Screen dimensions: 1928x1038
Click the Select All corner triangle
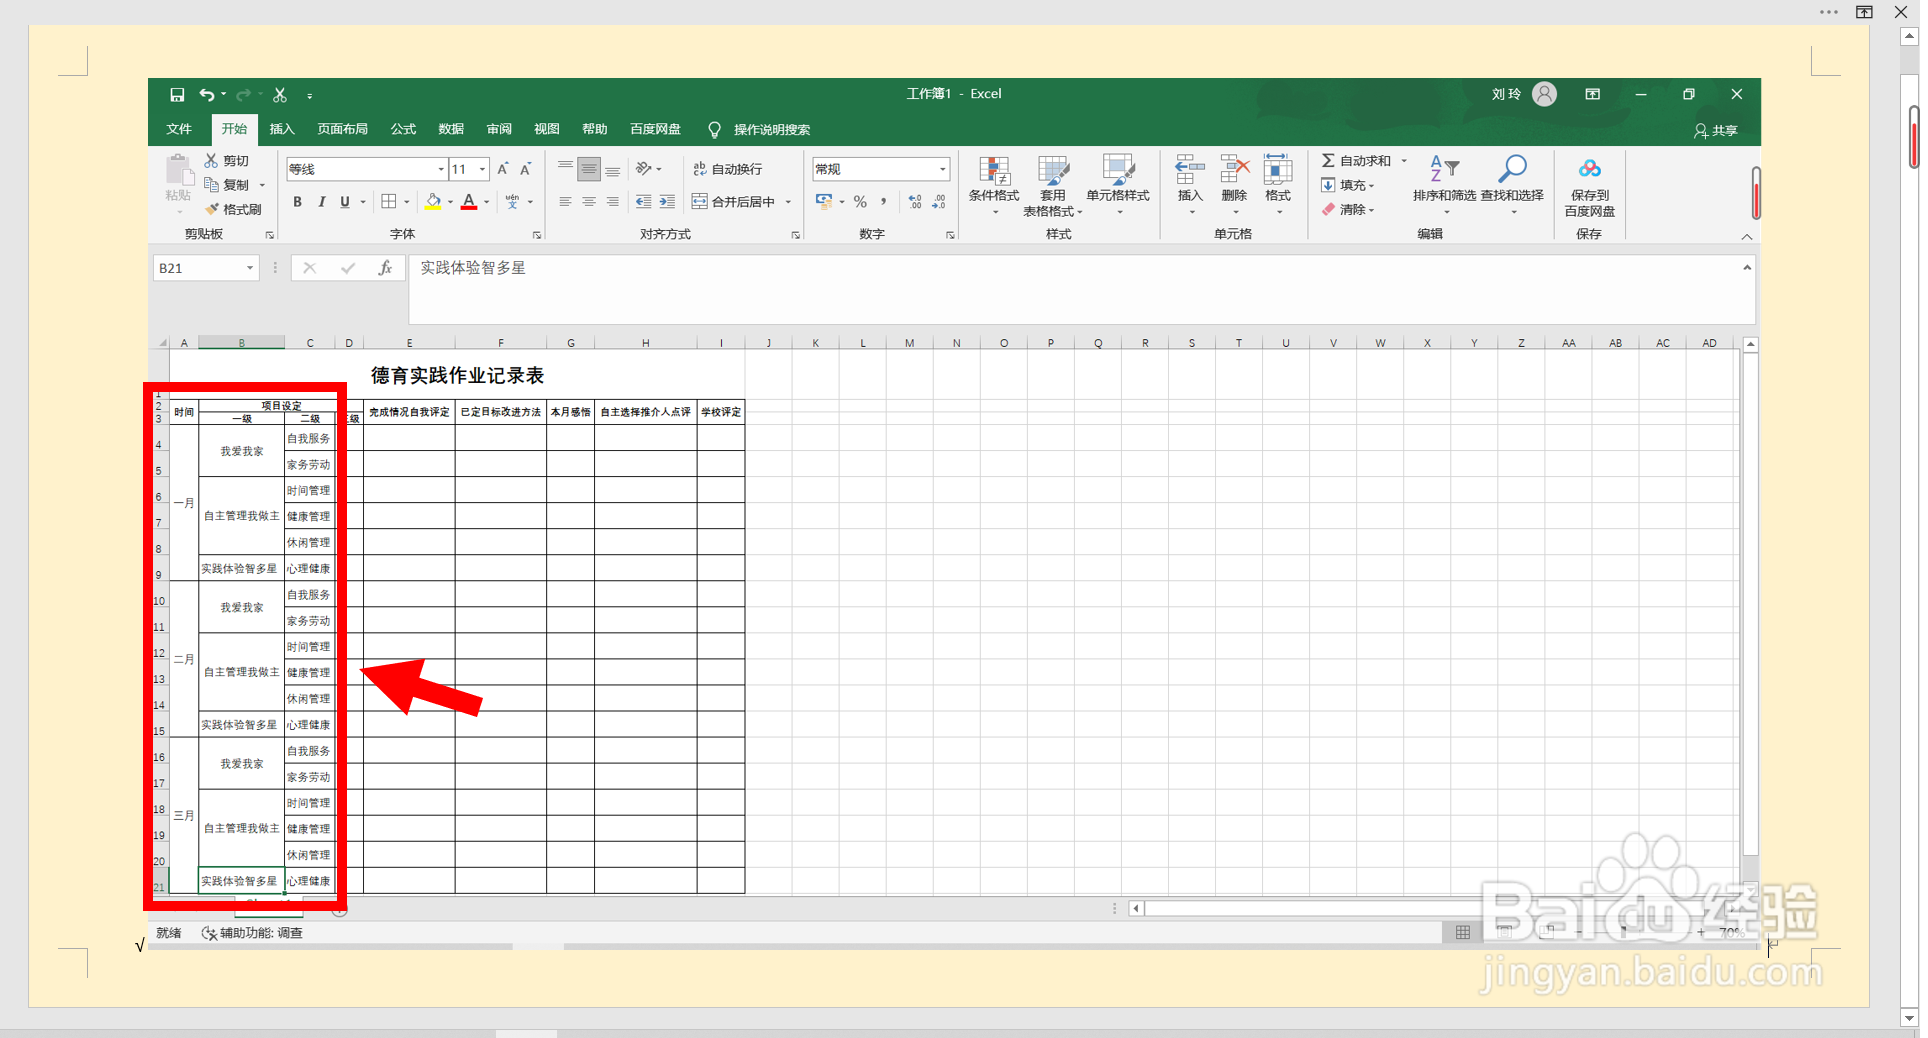pyautogui.click(x=163, y=343)
